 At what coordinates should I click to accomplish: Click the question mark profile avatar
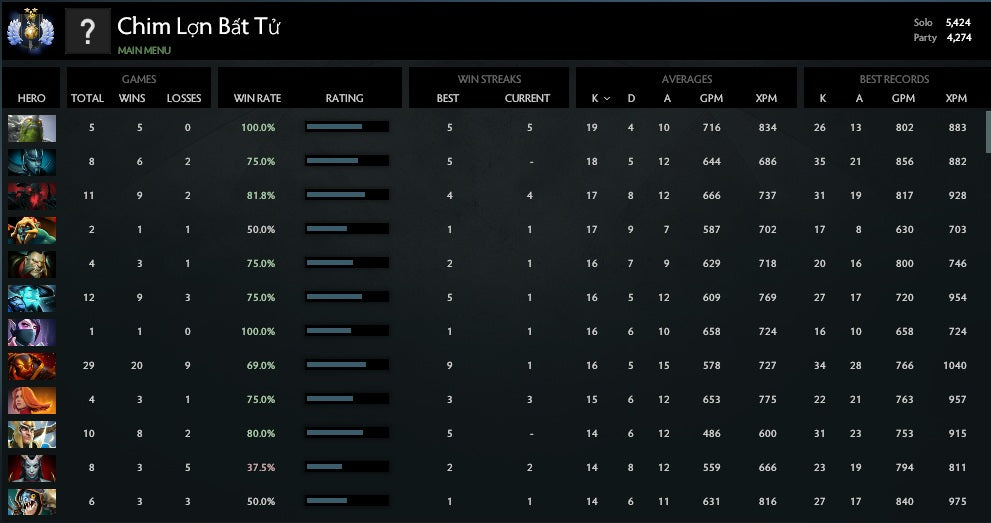coord(88,32)
